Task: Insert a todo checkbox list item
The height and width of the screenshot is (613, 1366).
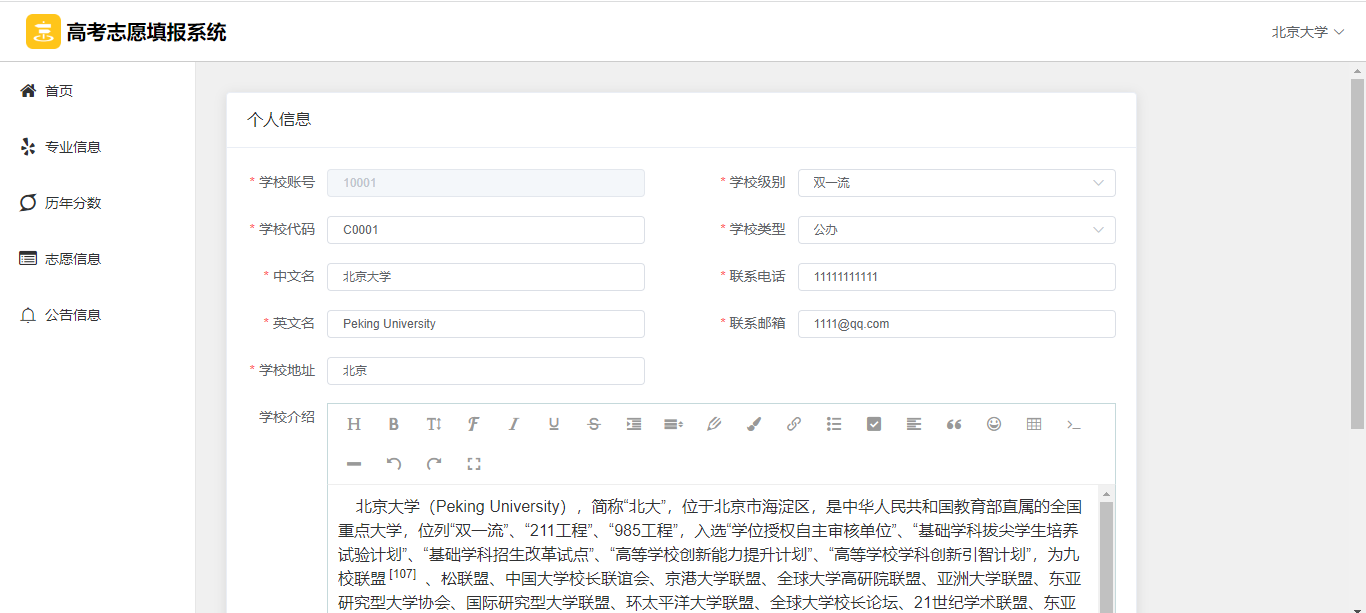Action: [x=874, y=424]
